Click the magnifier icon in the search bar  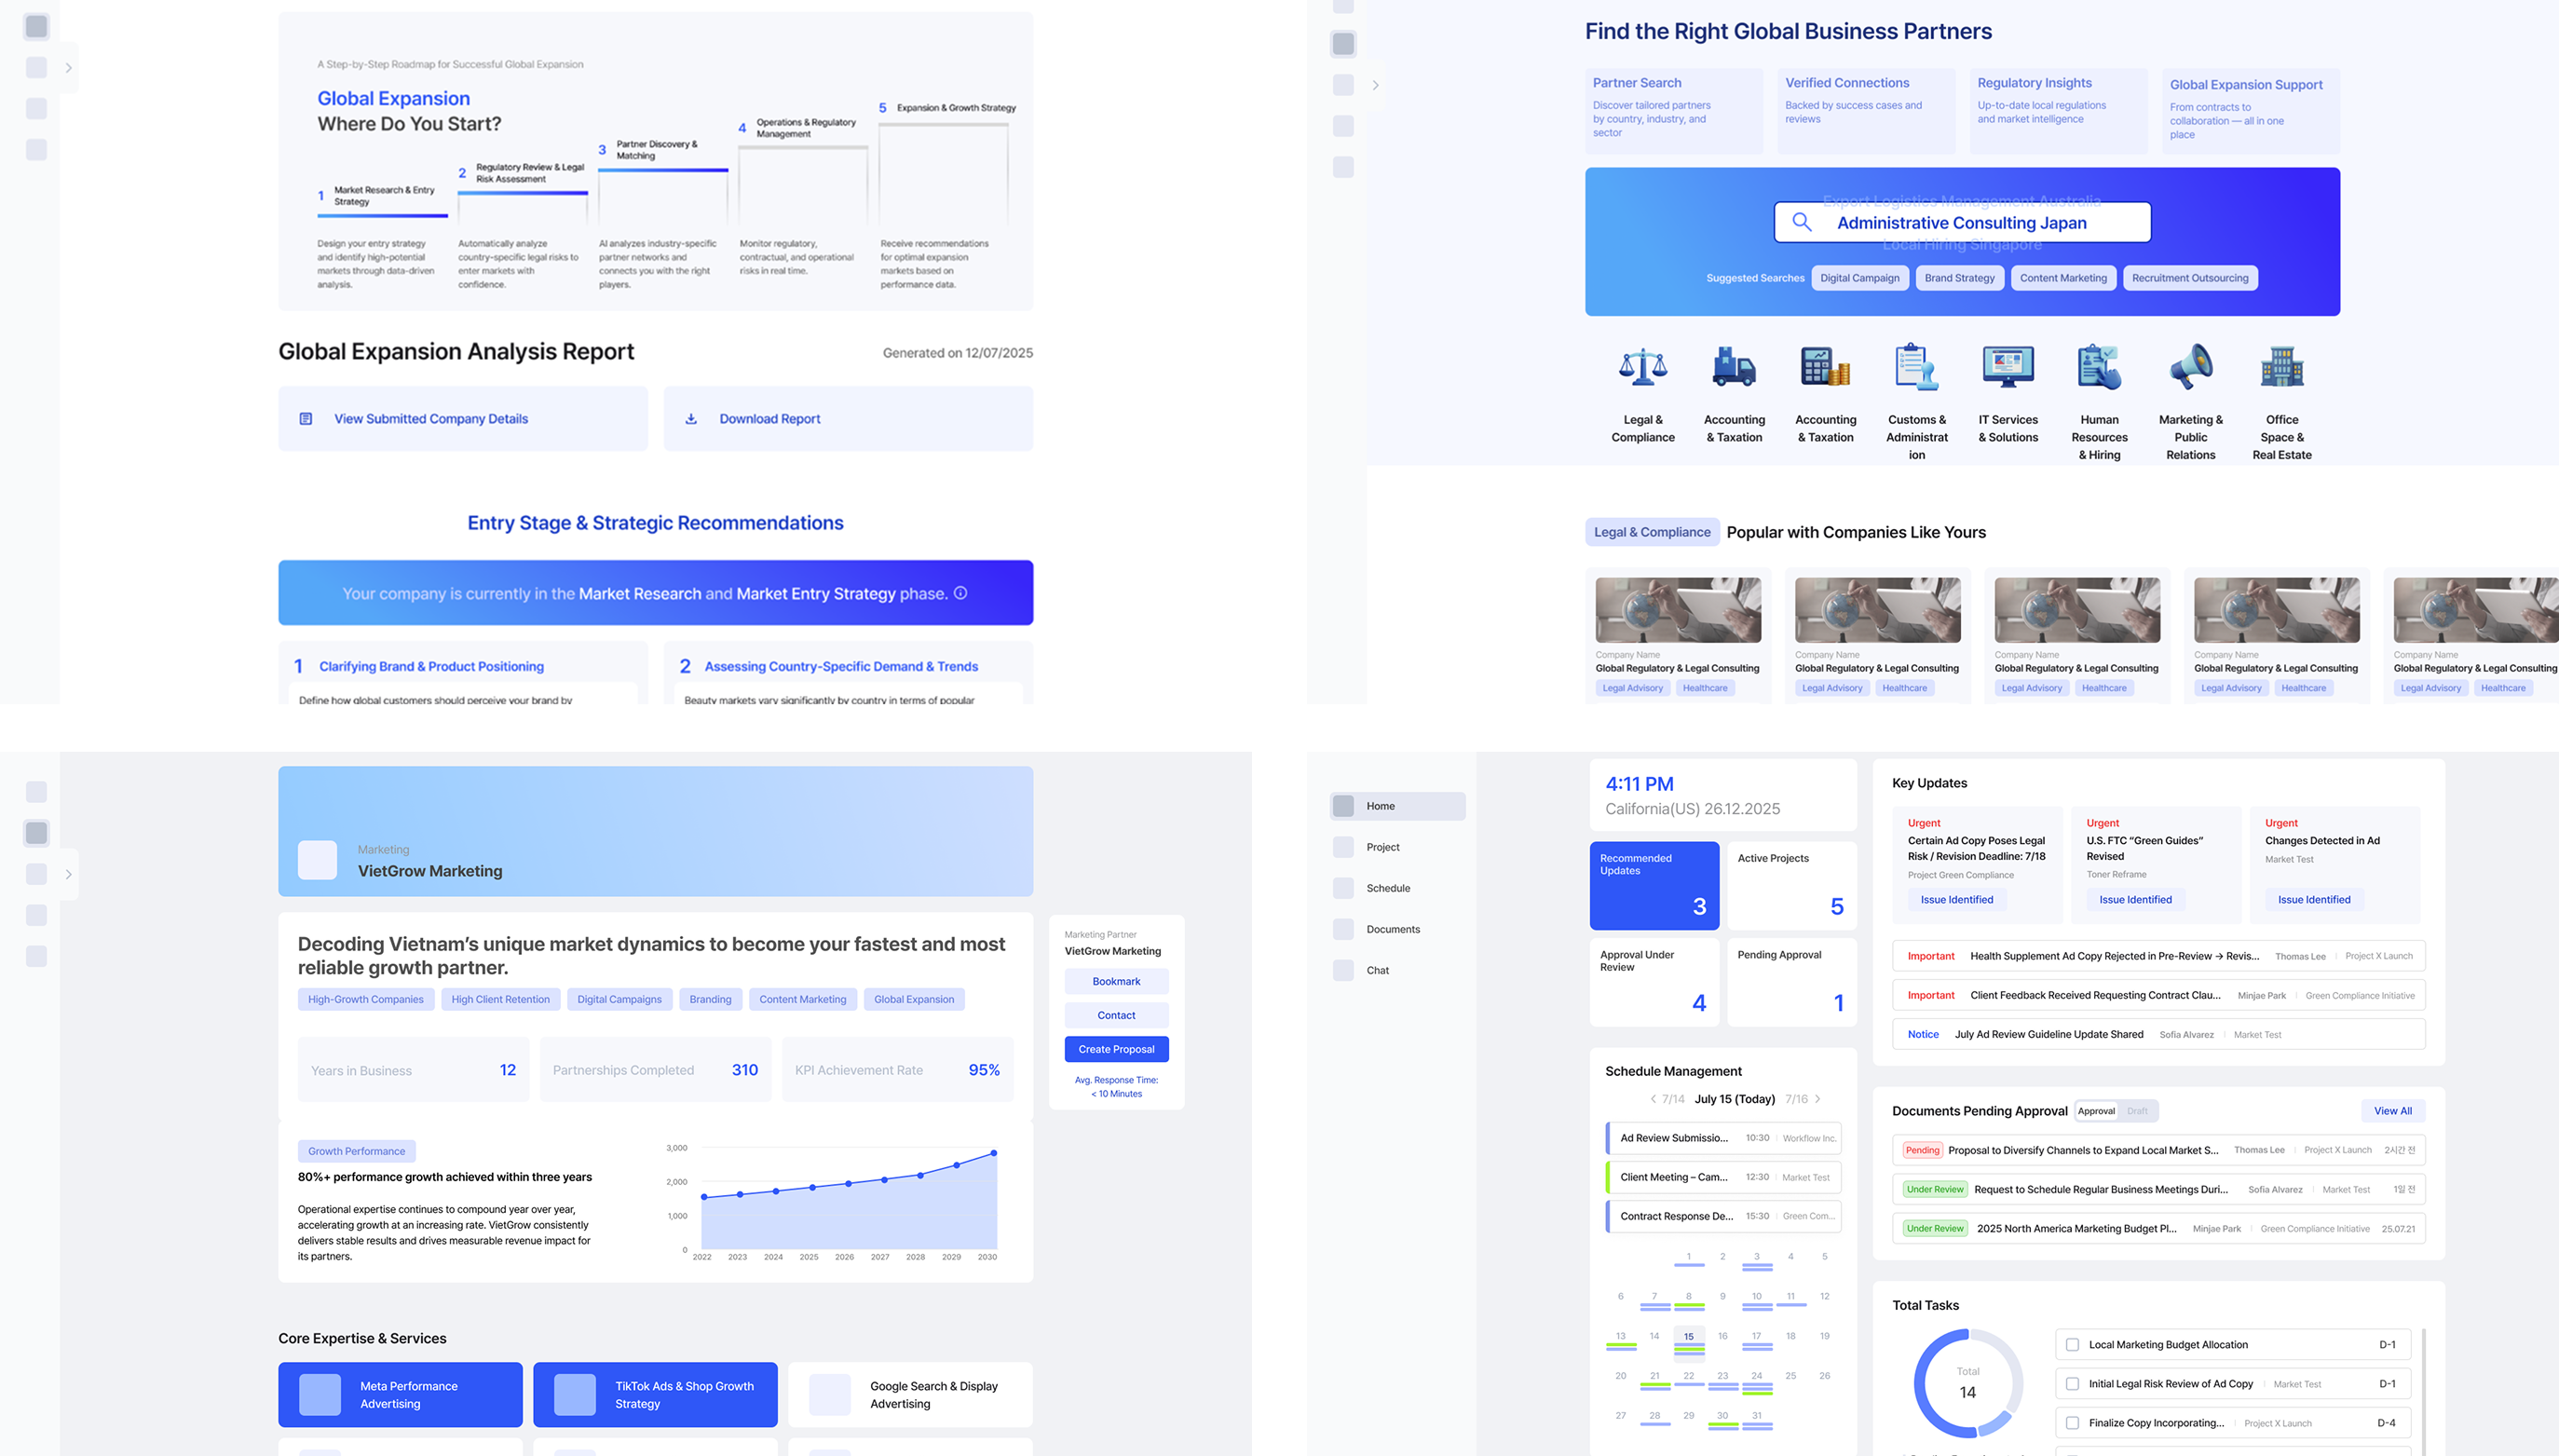click(x=1803, y=222)
